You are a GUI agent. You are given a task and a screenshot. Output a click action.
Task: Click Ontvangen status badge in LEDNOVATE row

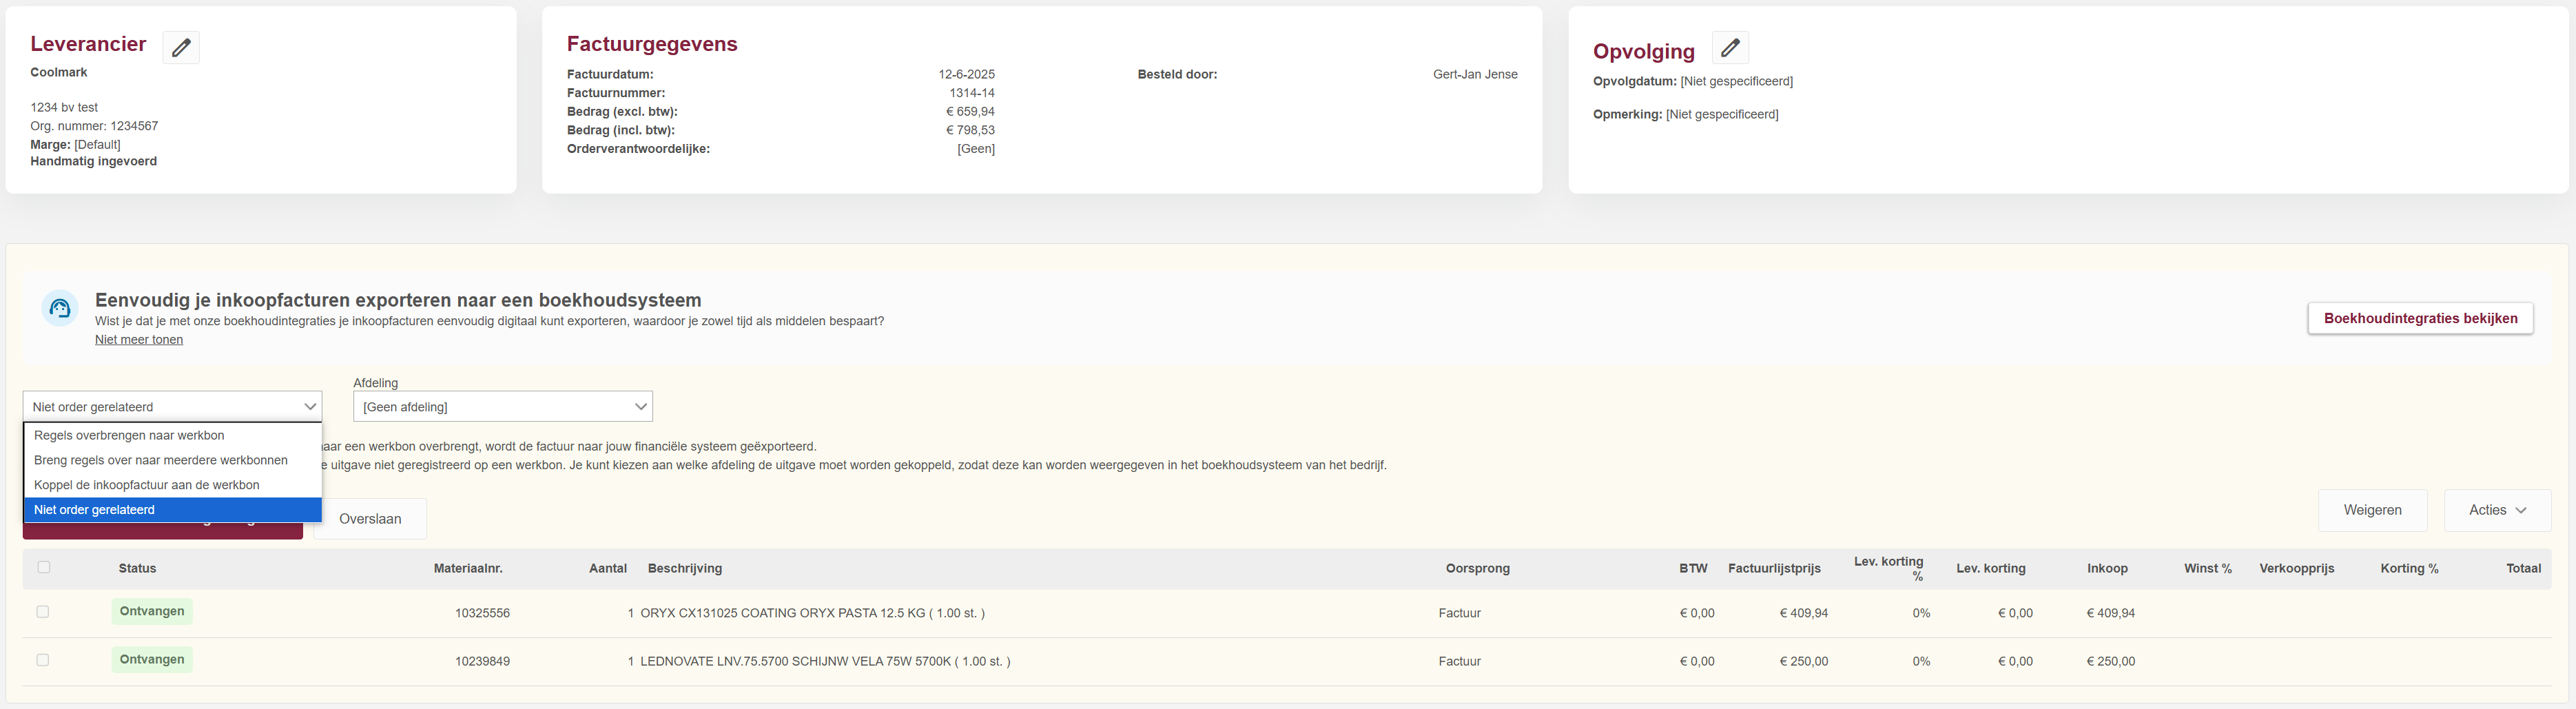point(152,659)
